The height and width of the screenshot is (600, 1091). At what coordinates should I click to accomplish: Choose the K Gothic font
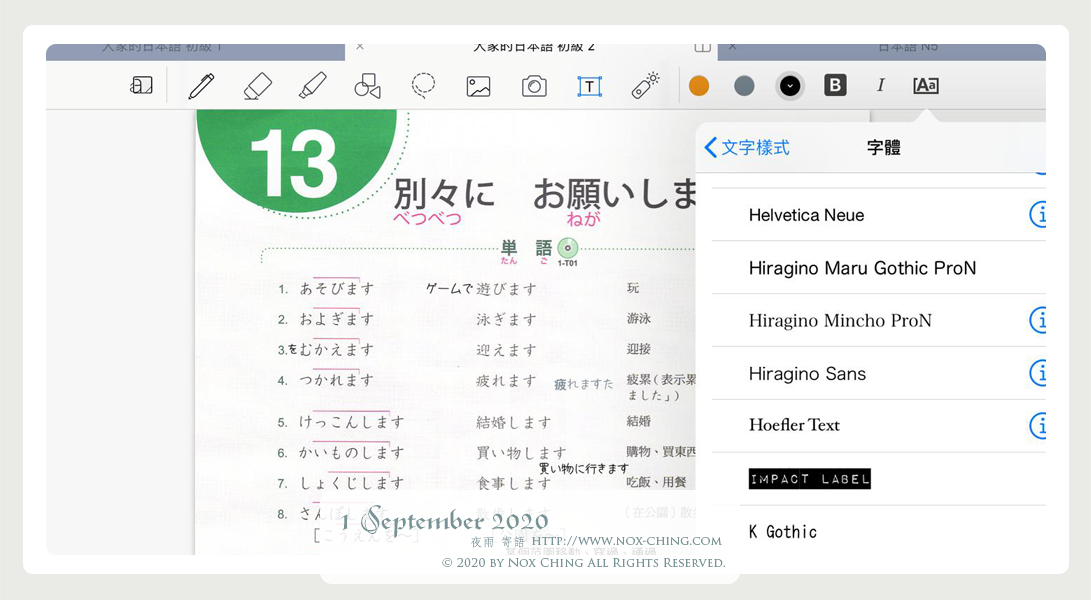(x=878, y=530)
